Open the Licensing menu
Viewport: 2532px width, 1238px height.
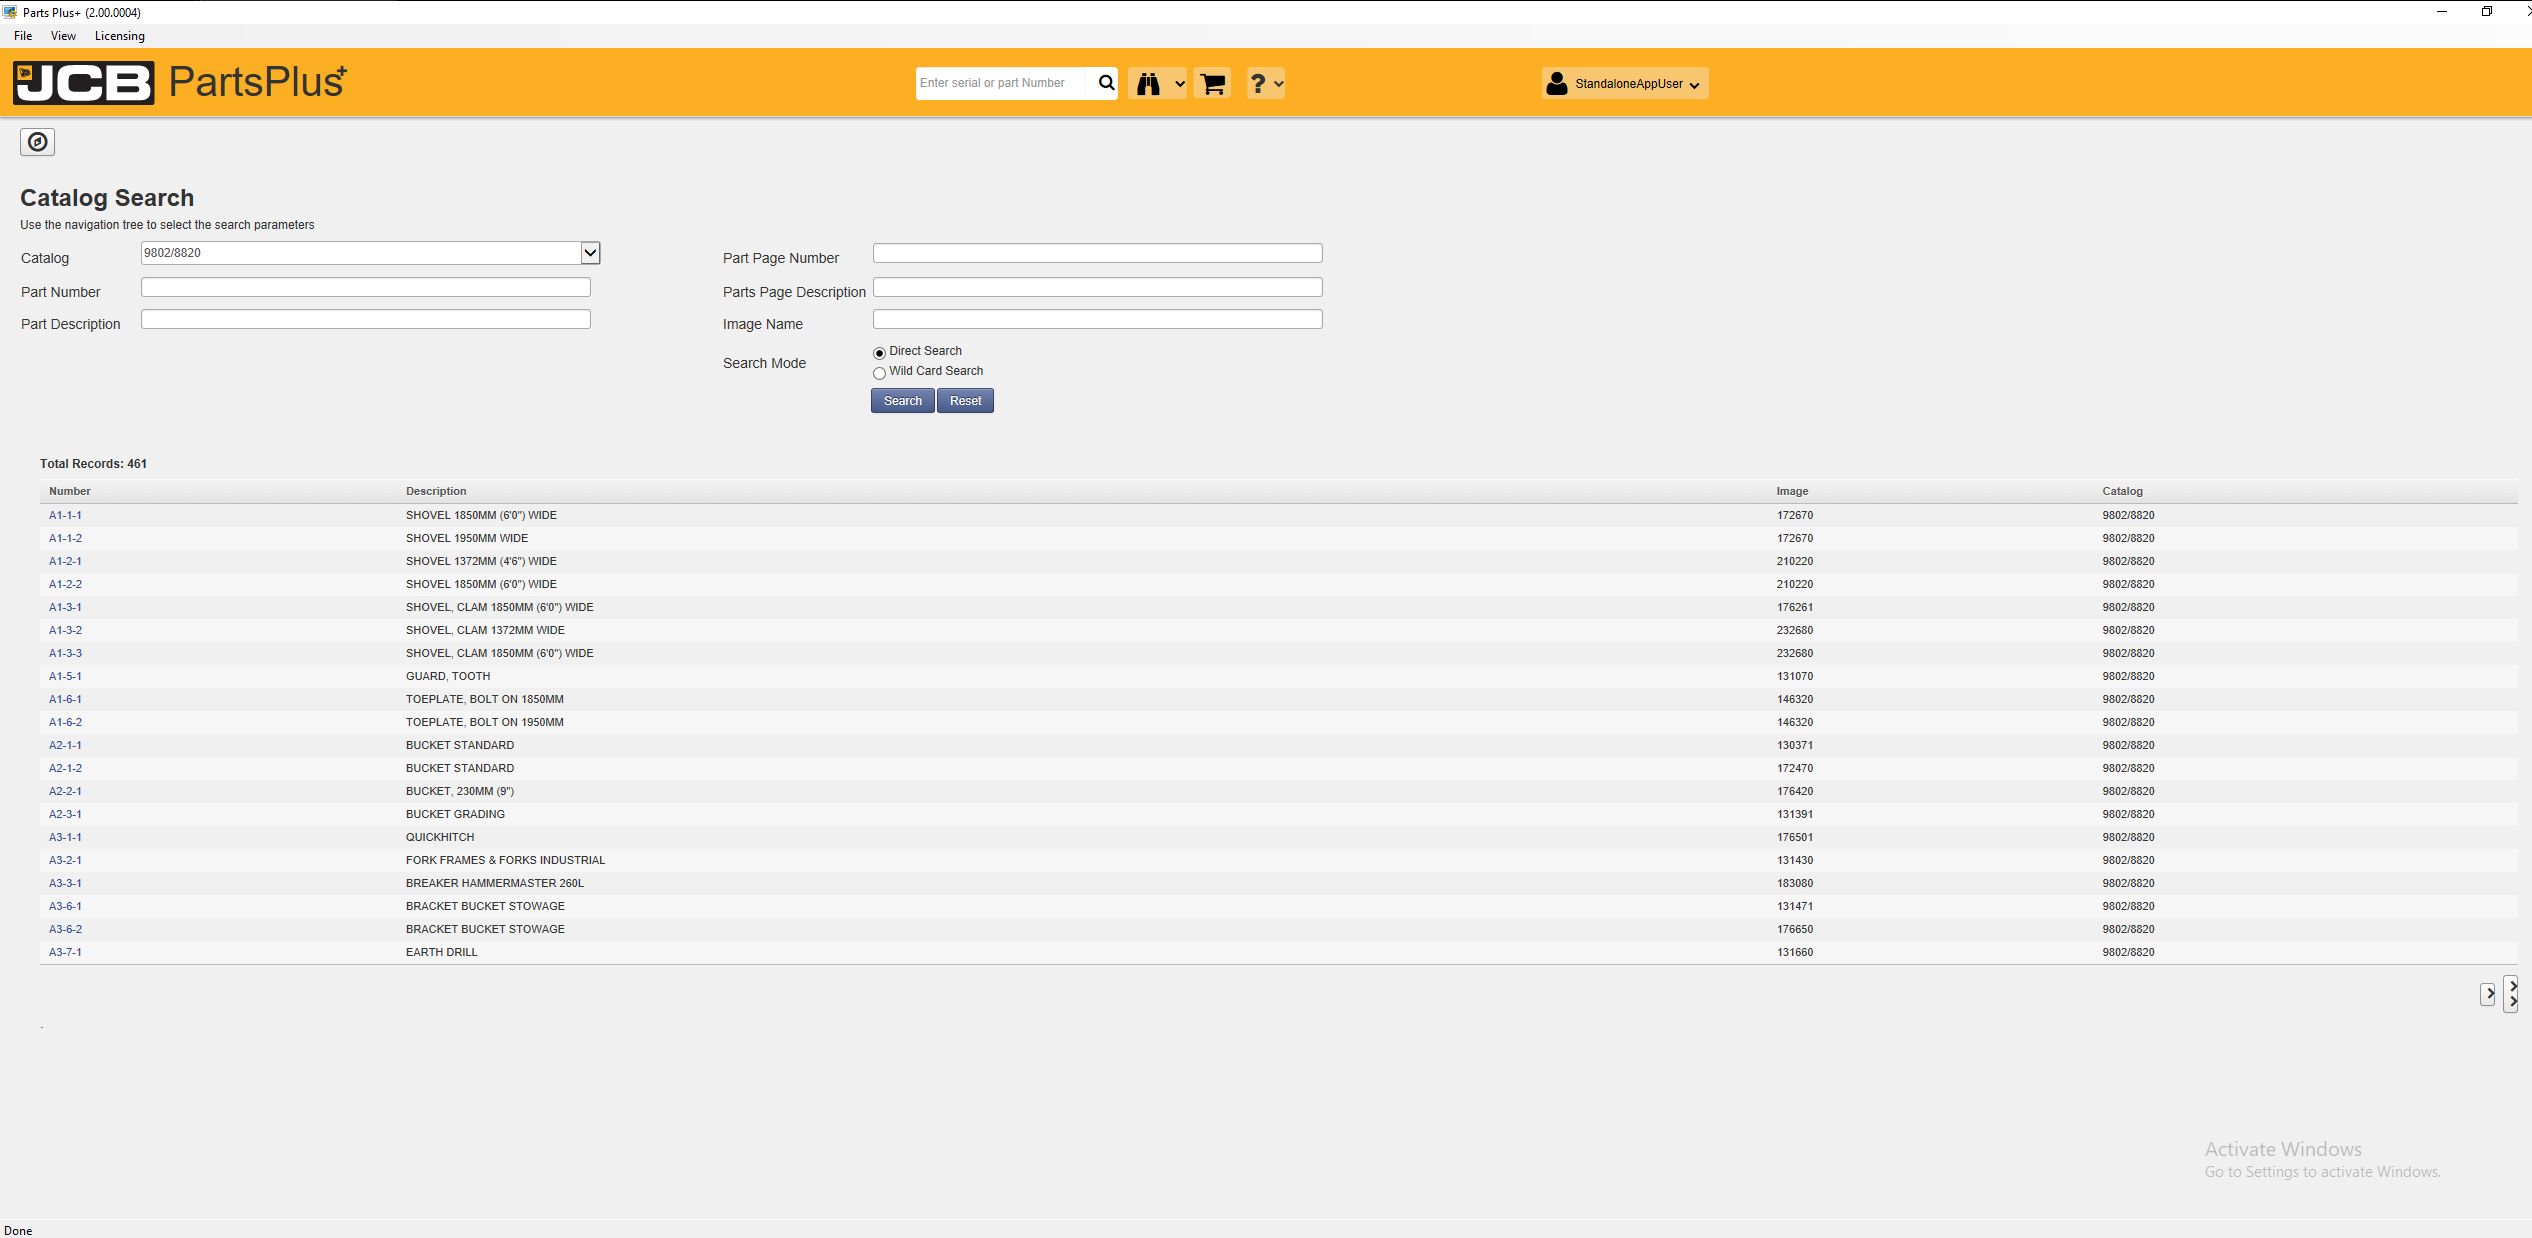tap(119, 36)
